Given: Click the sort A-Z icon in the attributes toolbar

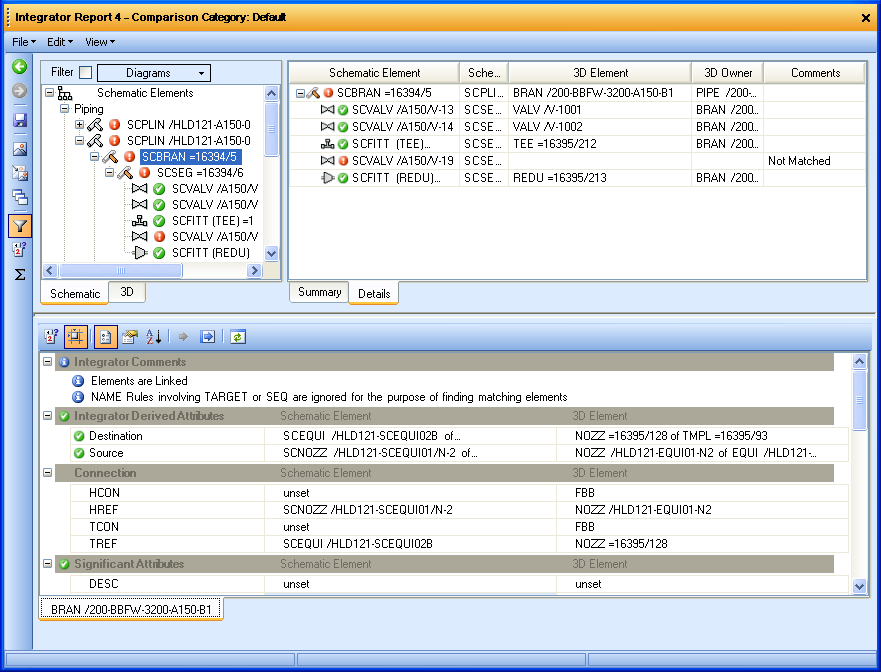Looking at the screenshot, I should pos(154,337).
